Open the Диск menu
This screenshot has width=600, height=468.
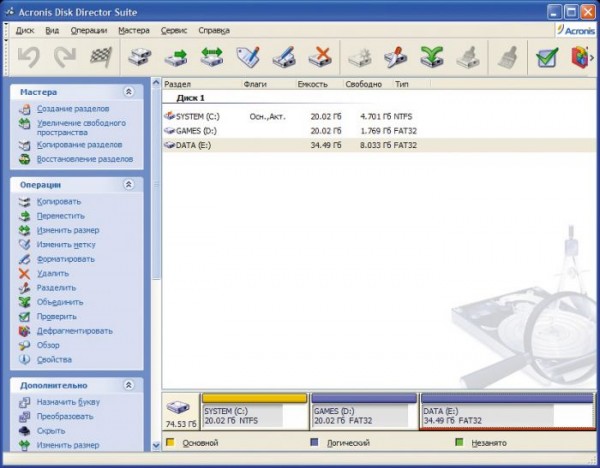pos(25,31)
